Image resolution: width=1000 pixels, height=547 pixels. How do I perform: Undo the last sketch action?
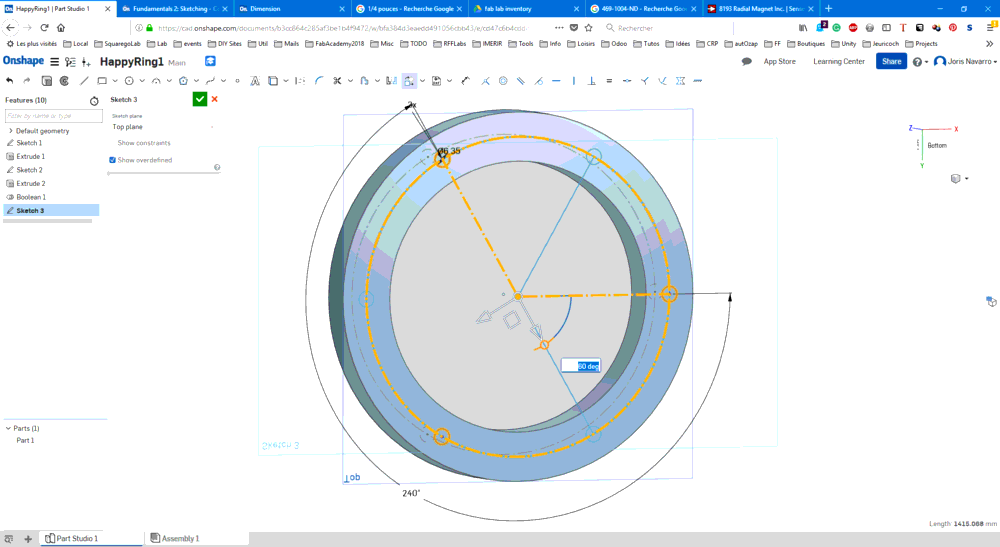[10, 81]
